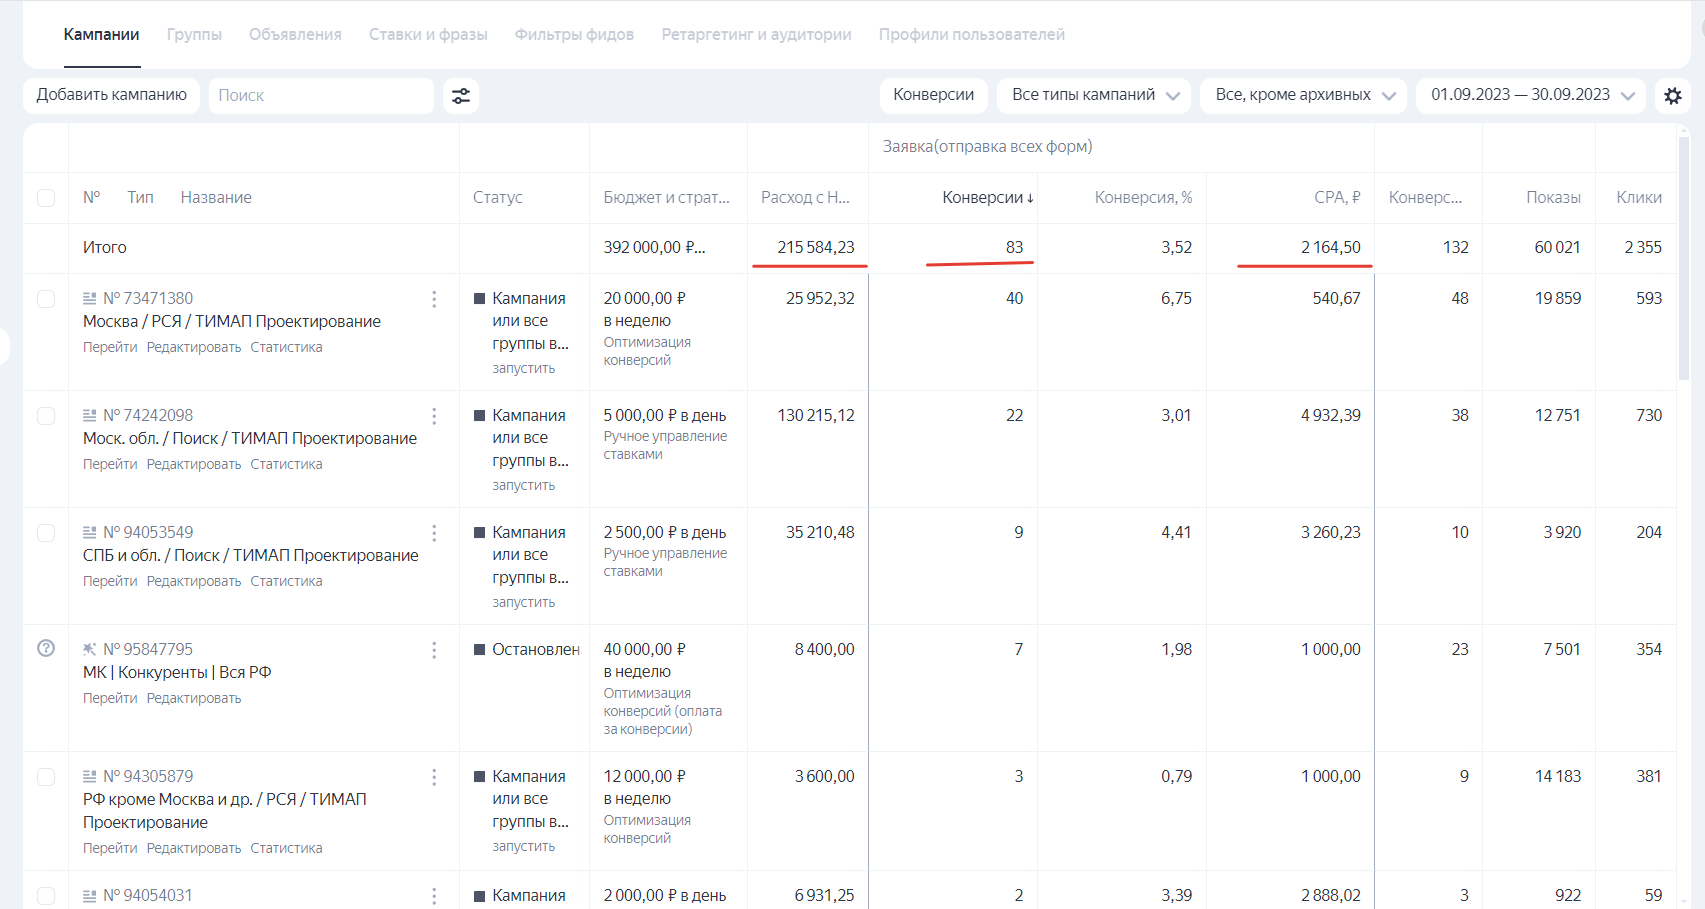This screenshot has width=1705, height=909.
Task: Switch to the Группы tab
Action: (194, 35)
